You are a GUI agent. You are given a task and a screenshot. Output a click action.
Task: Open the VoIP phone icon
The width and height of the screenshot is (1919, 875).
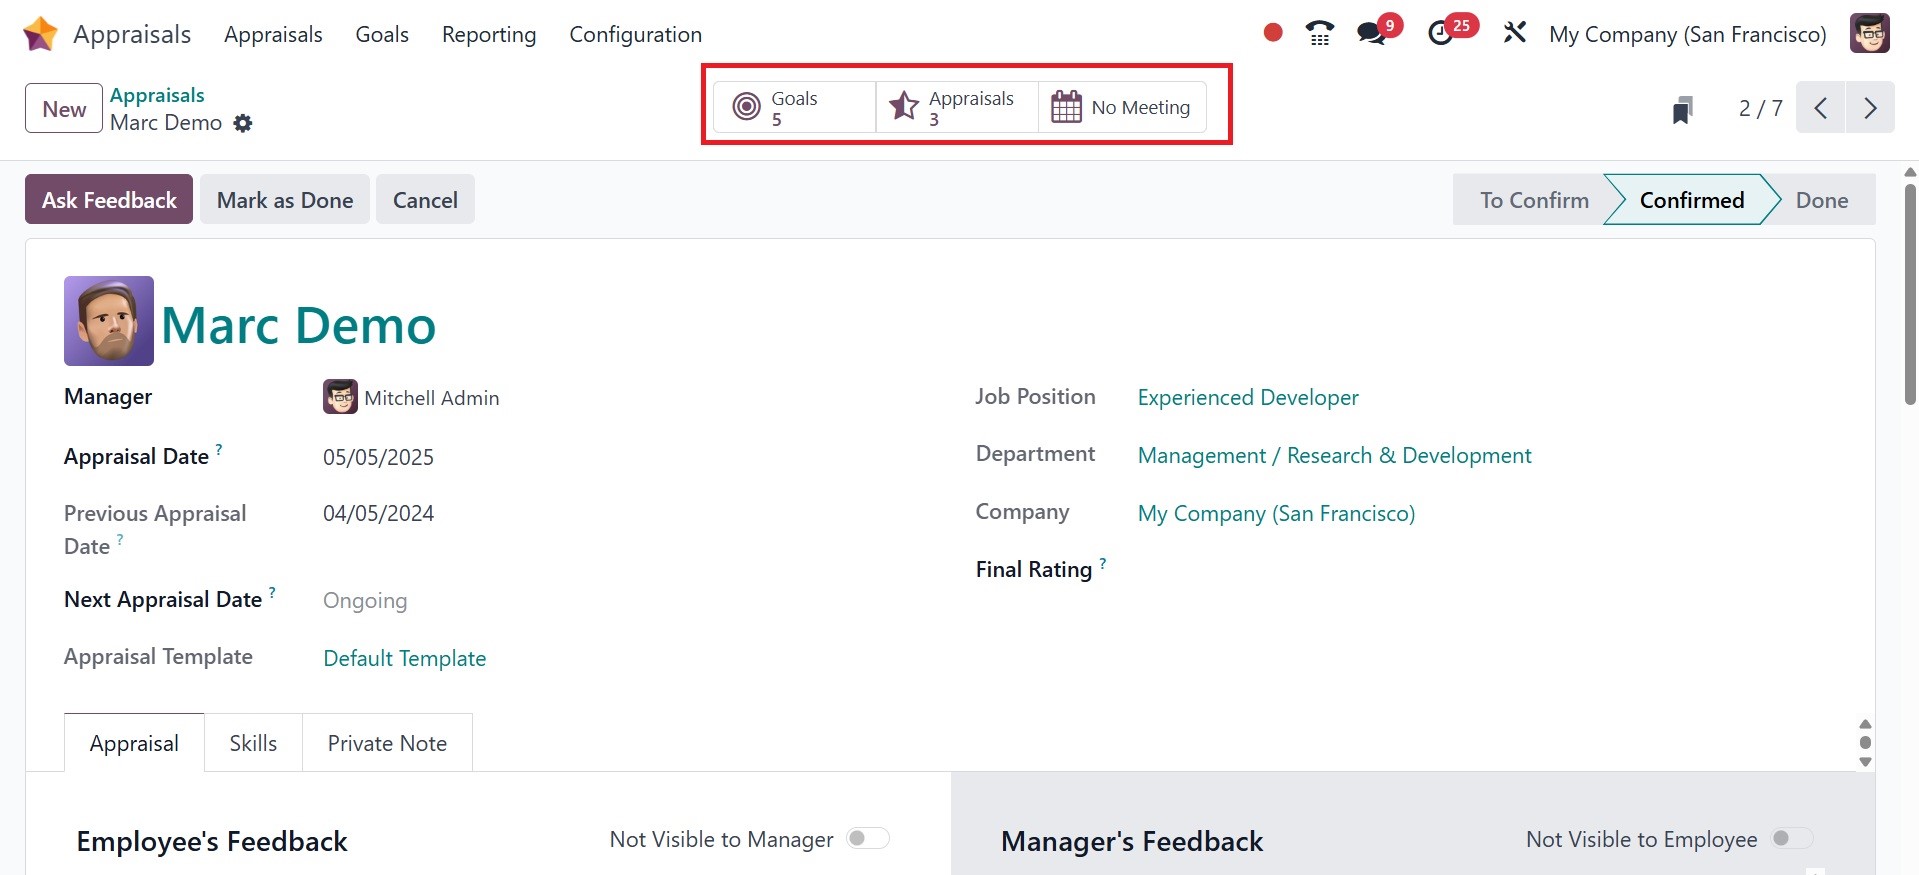(1319, 33)
